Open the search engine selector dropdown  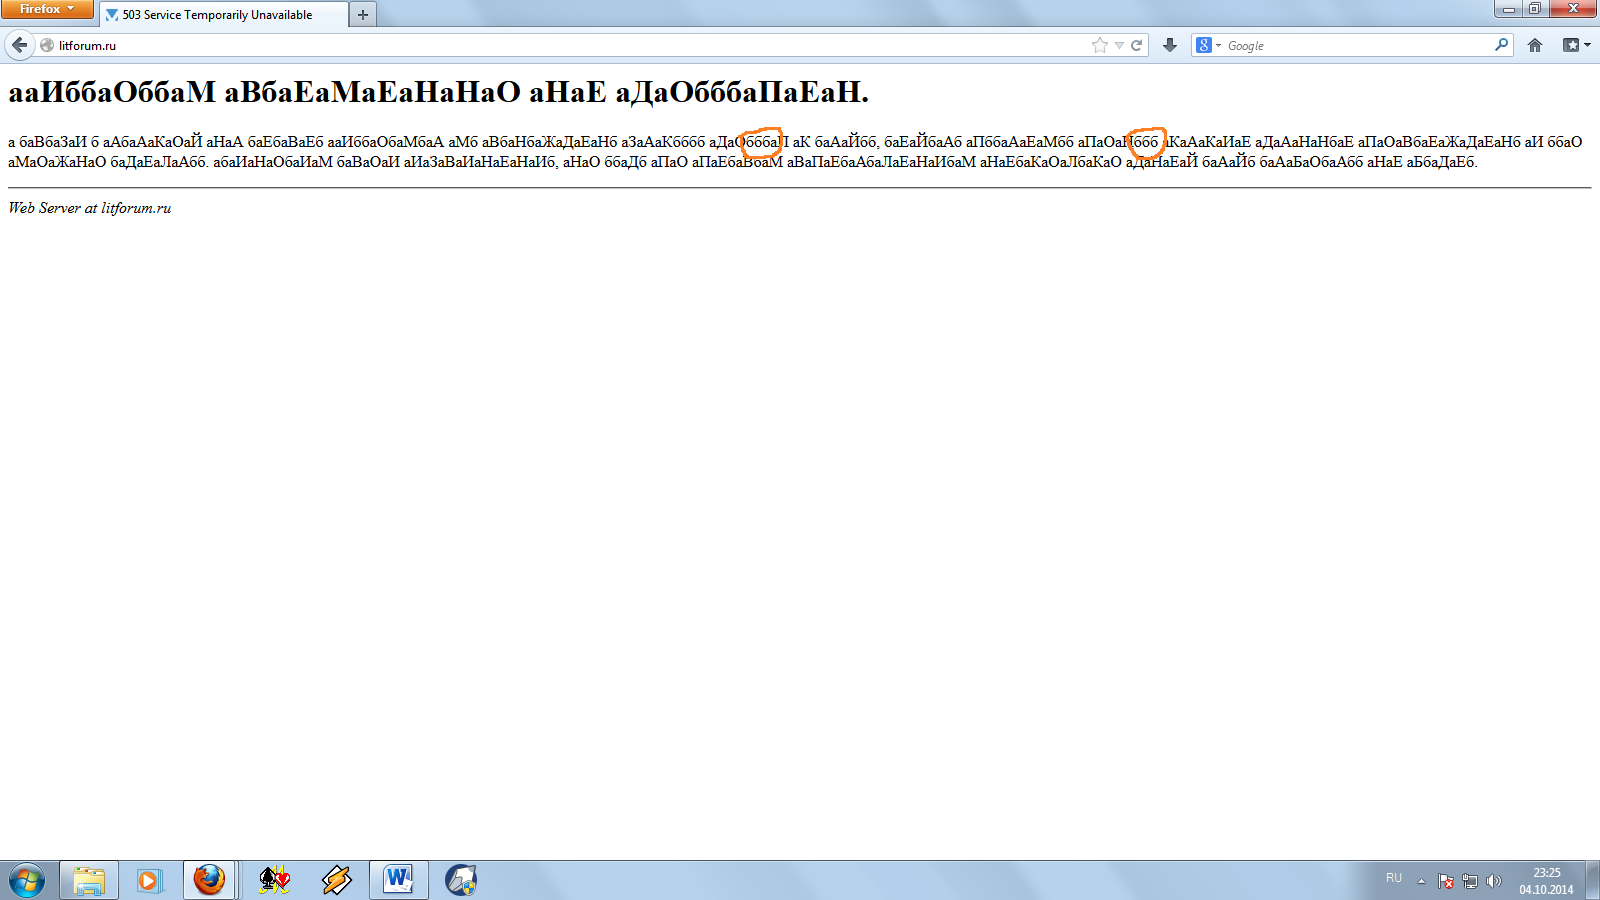pos(1209,45)
